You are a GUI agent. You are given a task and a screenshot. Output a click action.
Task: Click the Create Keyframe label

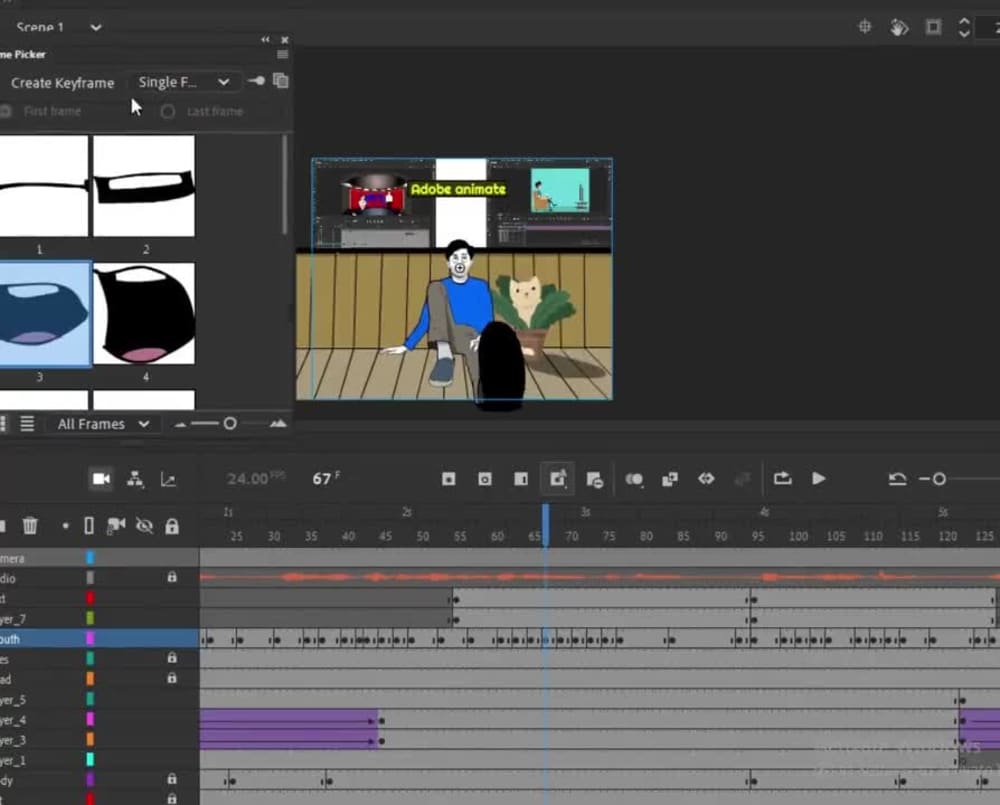tap(62, 83)
